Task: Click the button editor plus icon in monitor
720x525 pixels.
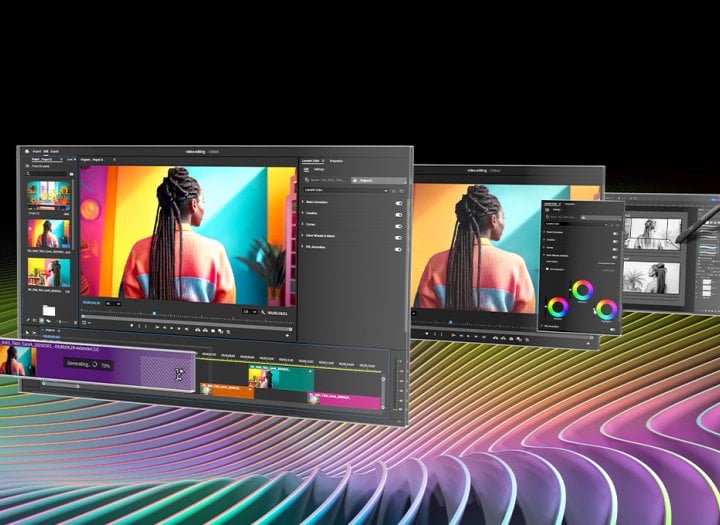Action: click(287, 335)
